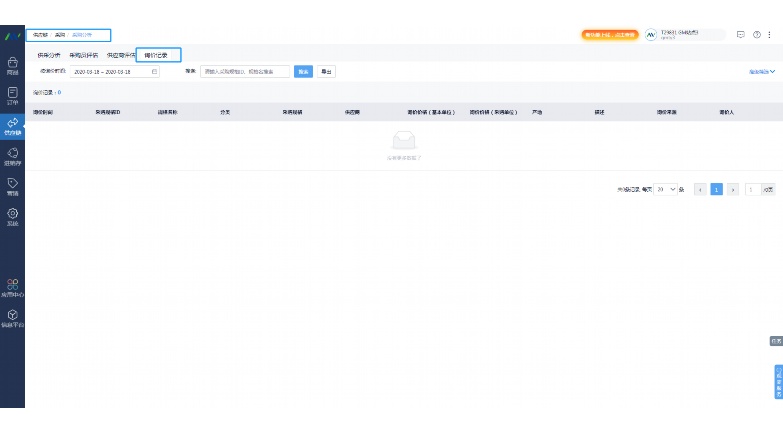Open the message bubble icon in the header

tap(741, 34)
